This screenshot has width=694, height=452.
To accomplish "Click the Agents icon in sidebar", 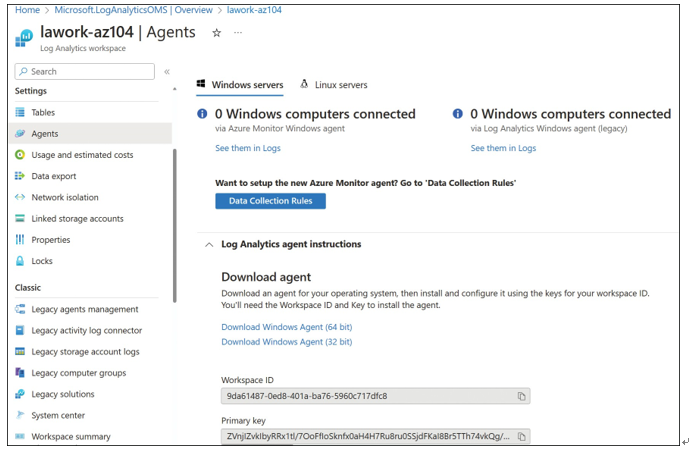I will tap(20, 134).
